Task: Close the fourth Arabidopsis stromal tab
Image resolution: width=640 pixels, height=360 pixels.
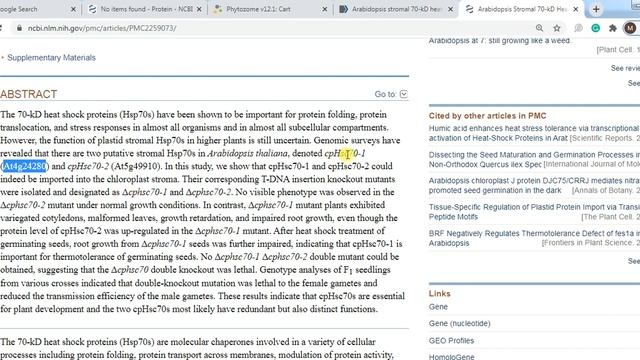Action: point(450,9)
